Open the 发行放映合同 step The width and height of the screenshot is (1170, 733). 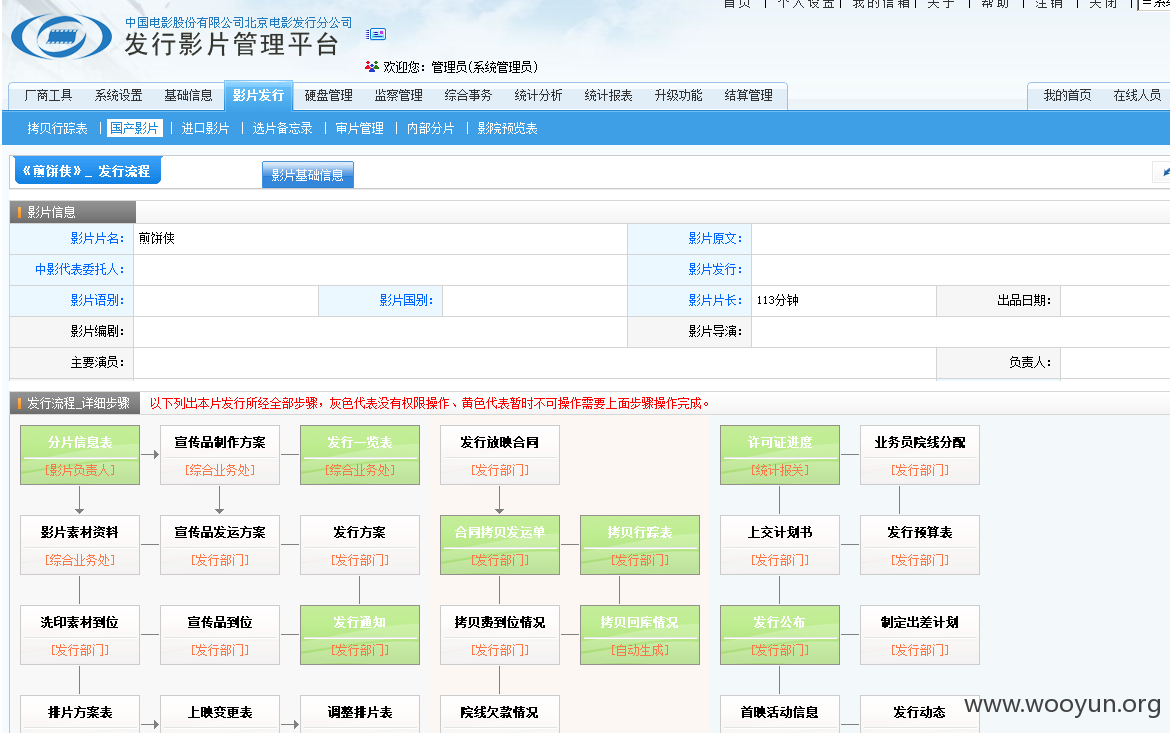(x=500, y=455)
